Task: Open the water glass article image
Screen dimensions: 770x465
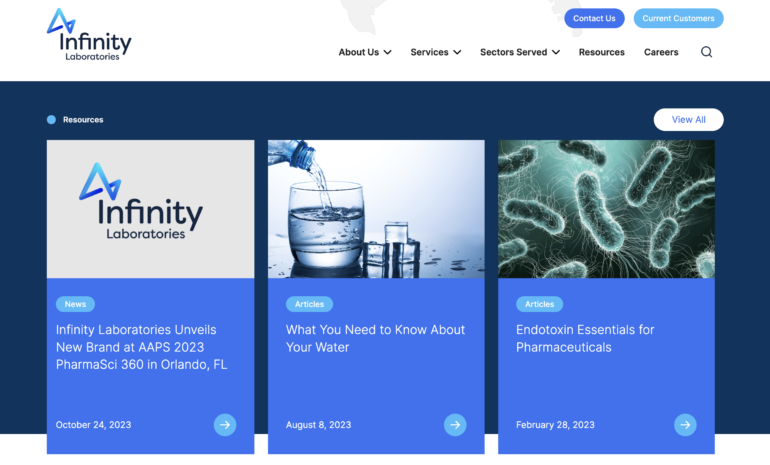Action: pos(376,208)
